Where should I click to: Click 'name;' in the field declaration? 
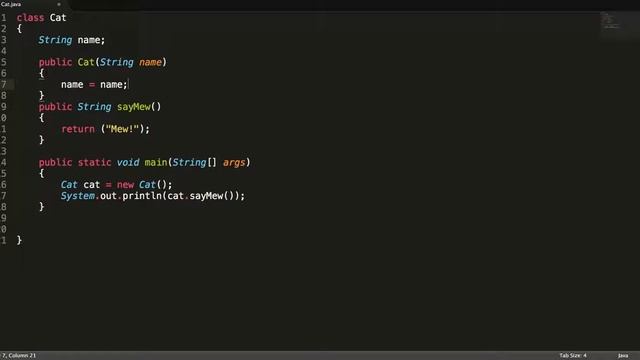click(x=91, y=40)
